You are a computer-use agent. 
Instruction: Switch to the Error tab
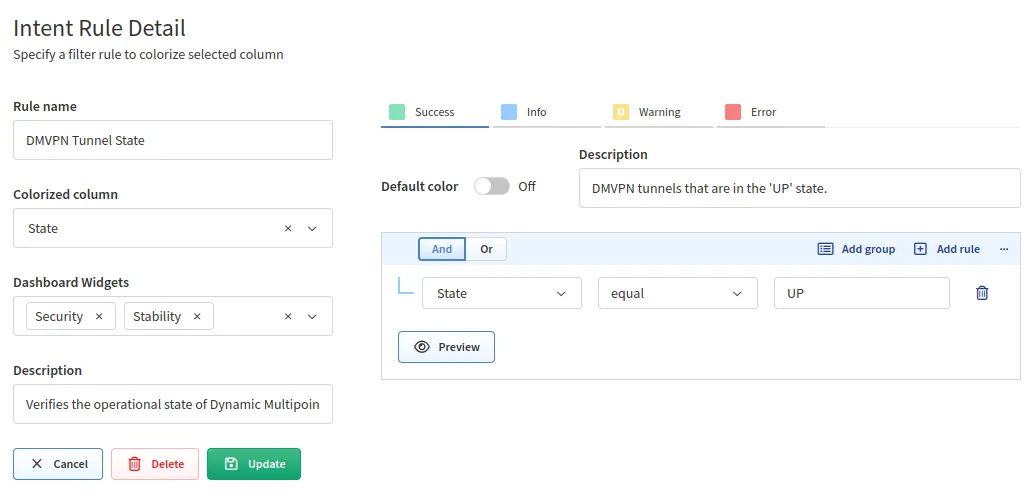click(761, 112)
